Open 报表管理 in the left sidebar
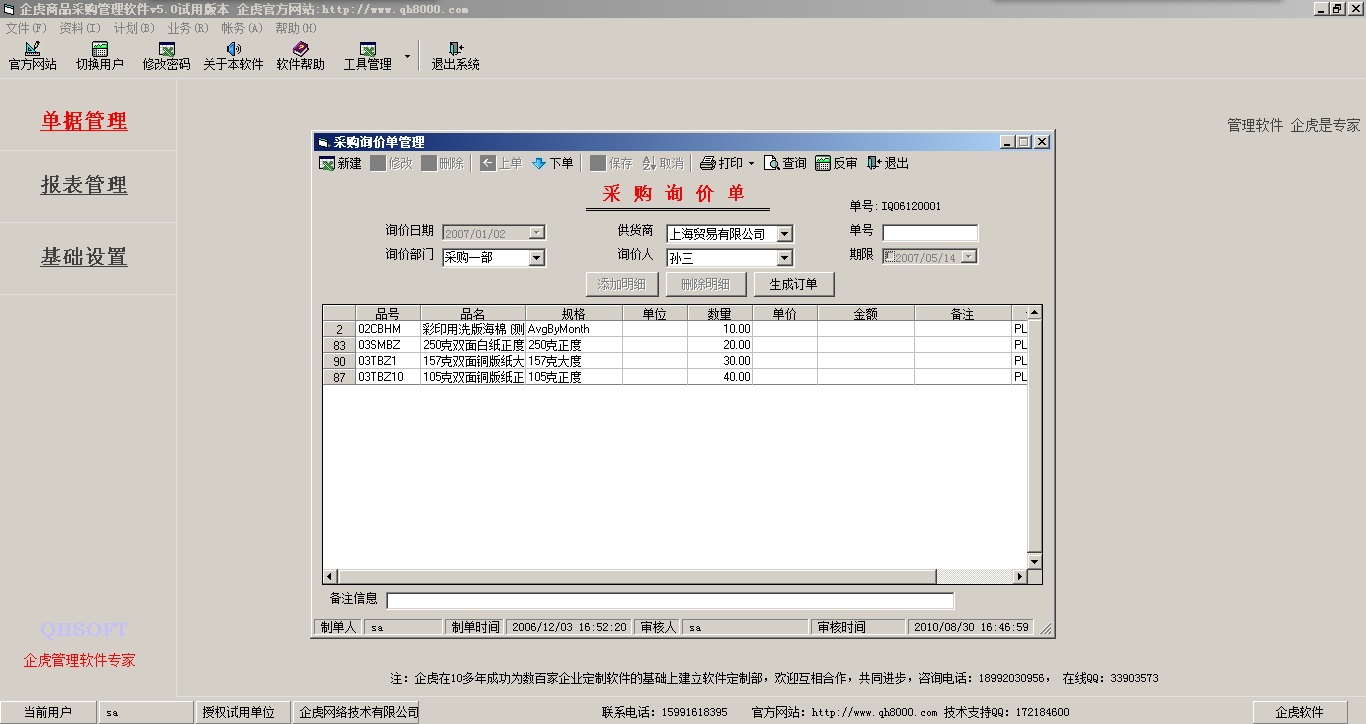This screenshot has height=724, width=1366. [84, 185]
